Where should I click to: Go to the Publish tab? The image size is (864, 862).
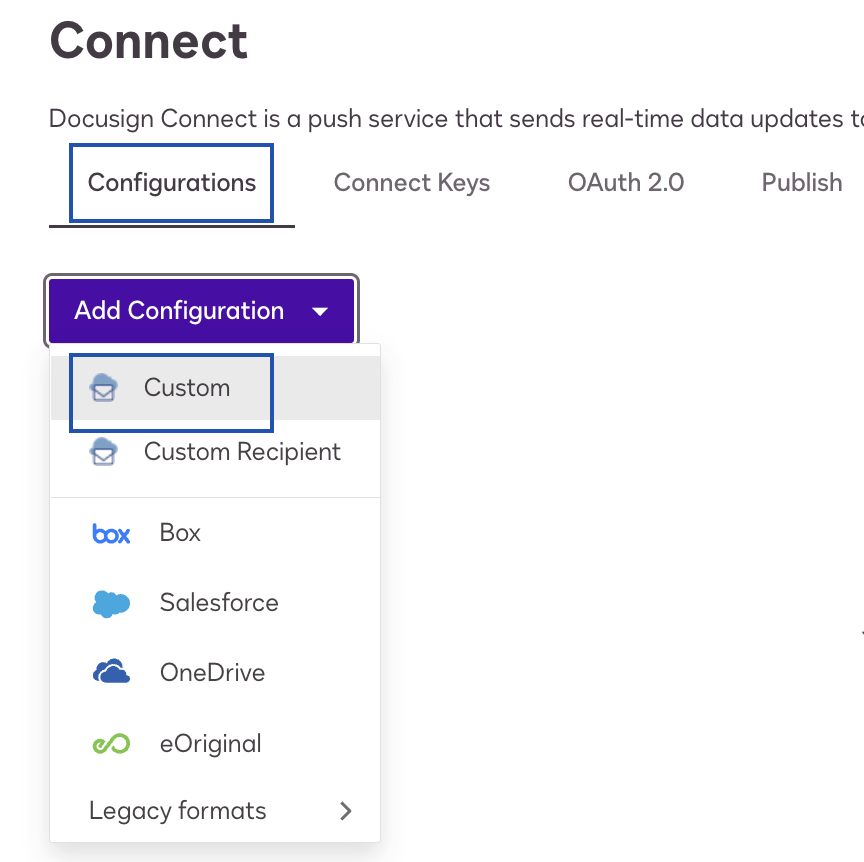click(802, 183)
